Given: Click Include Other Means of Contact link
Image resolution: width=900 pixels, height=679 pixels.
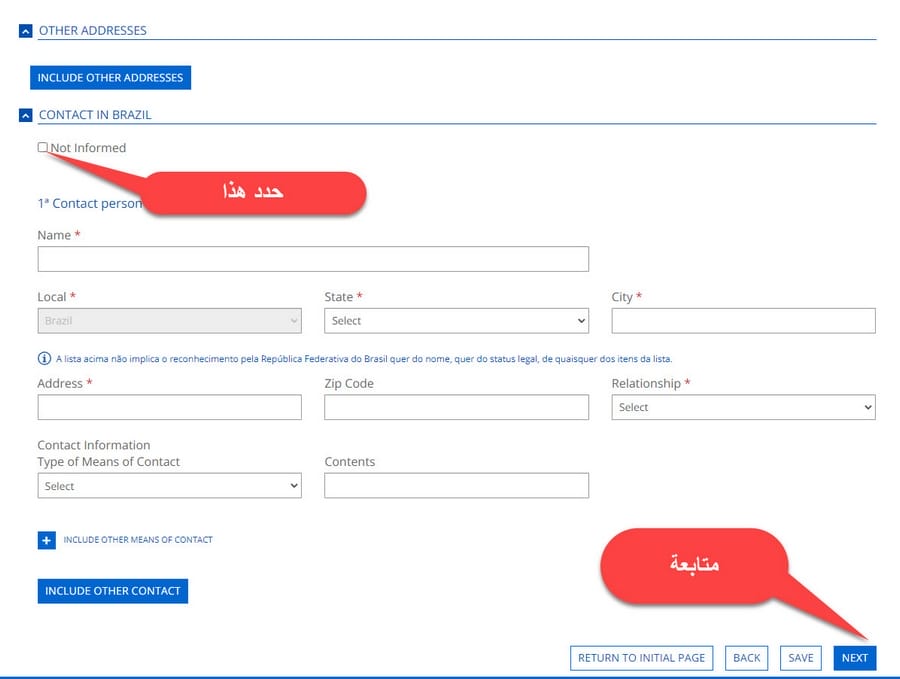Looking at the screenshot, I should (138, 540).
